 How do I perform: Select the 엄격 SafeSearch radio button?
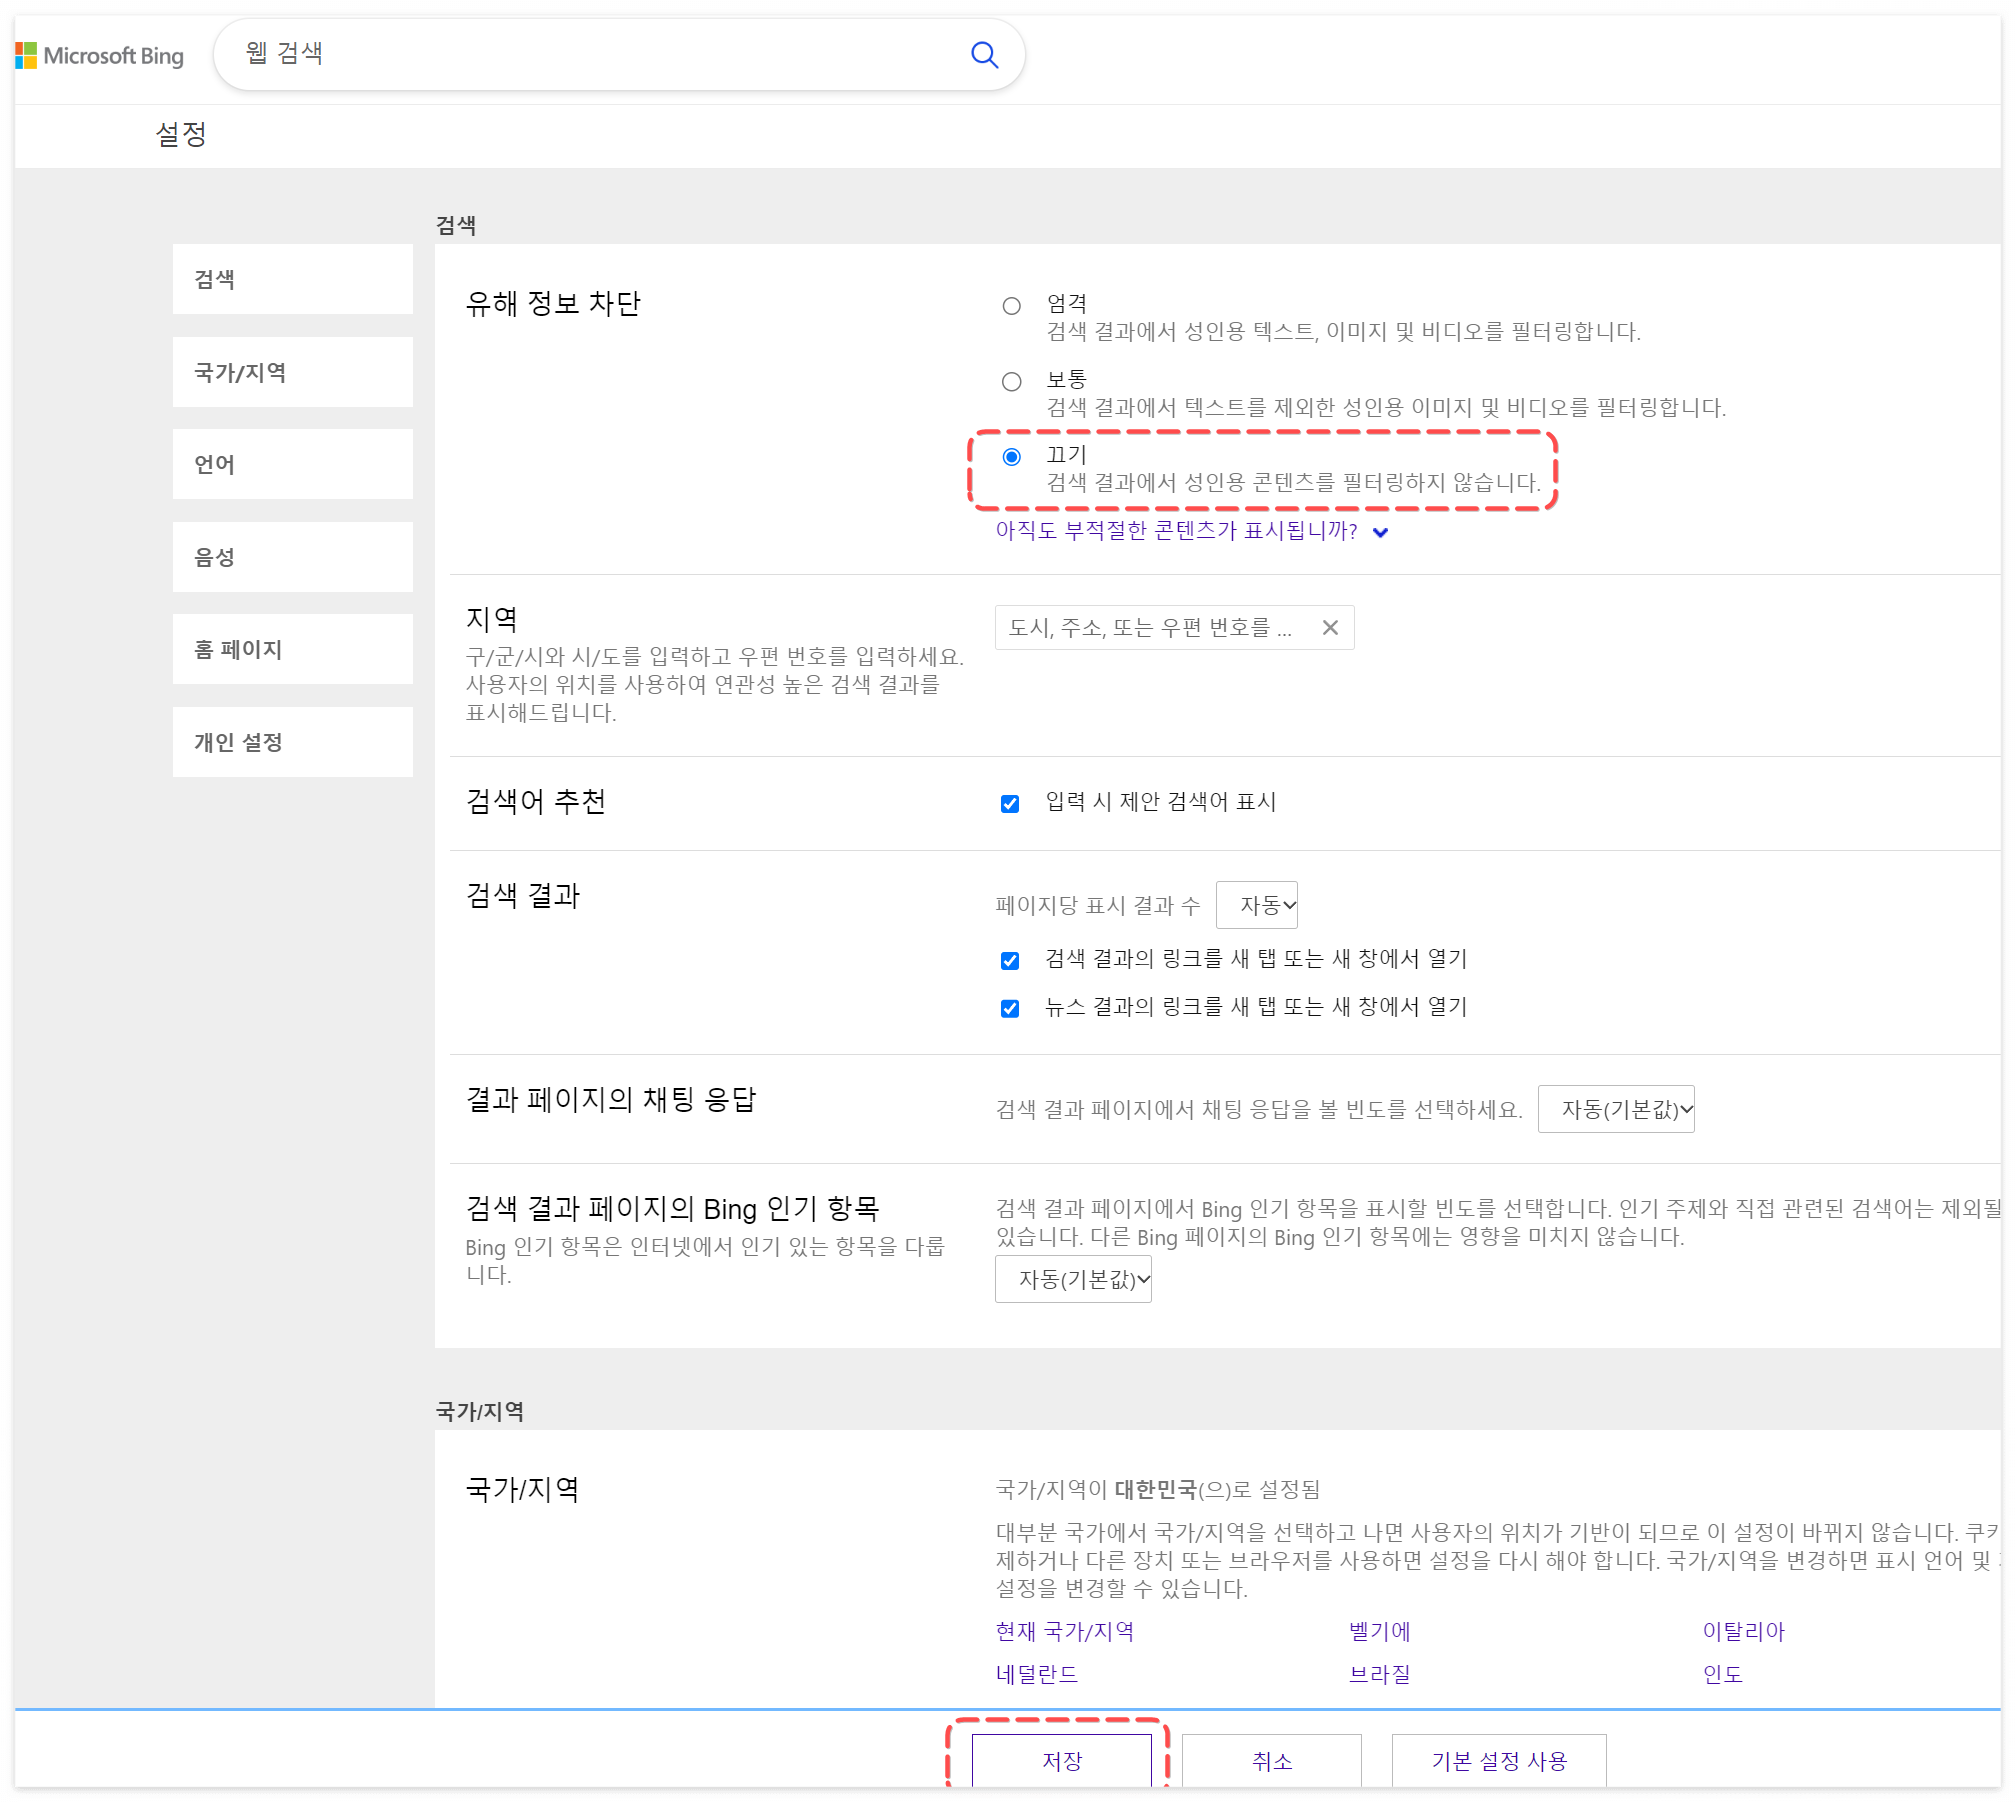1011,306
